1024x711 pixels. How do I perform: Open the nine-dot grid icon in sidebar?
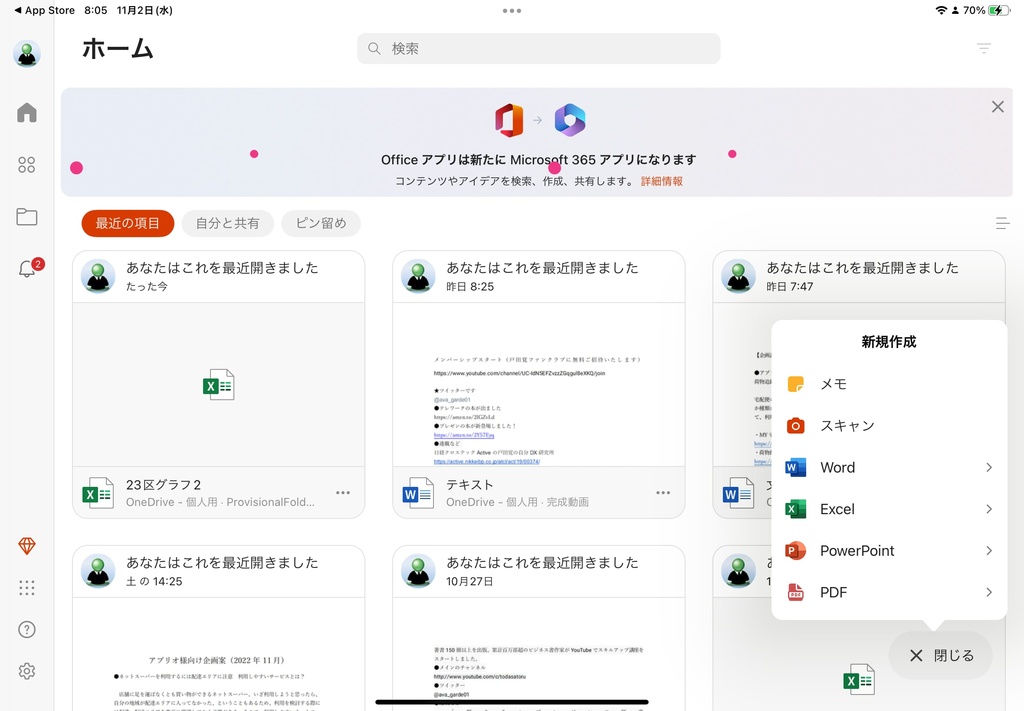point(27,588)
